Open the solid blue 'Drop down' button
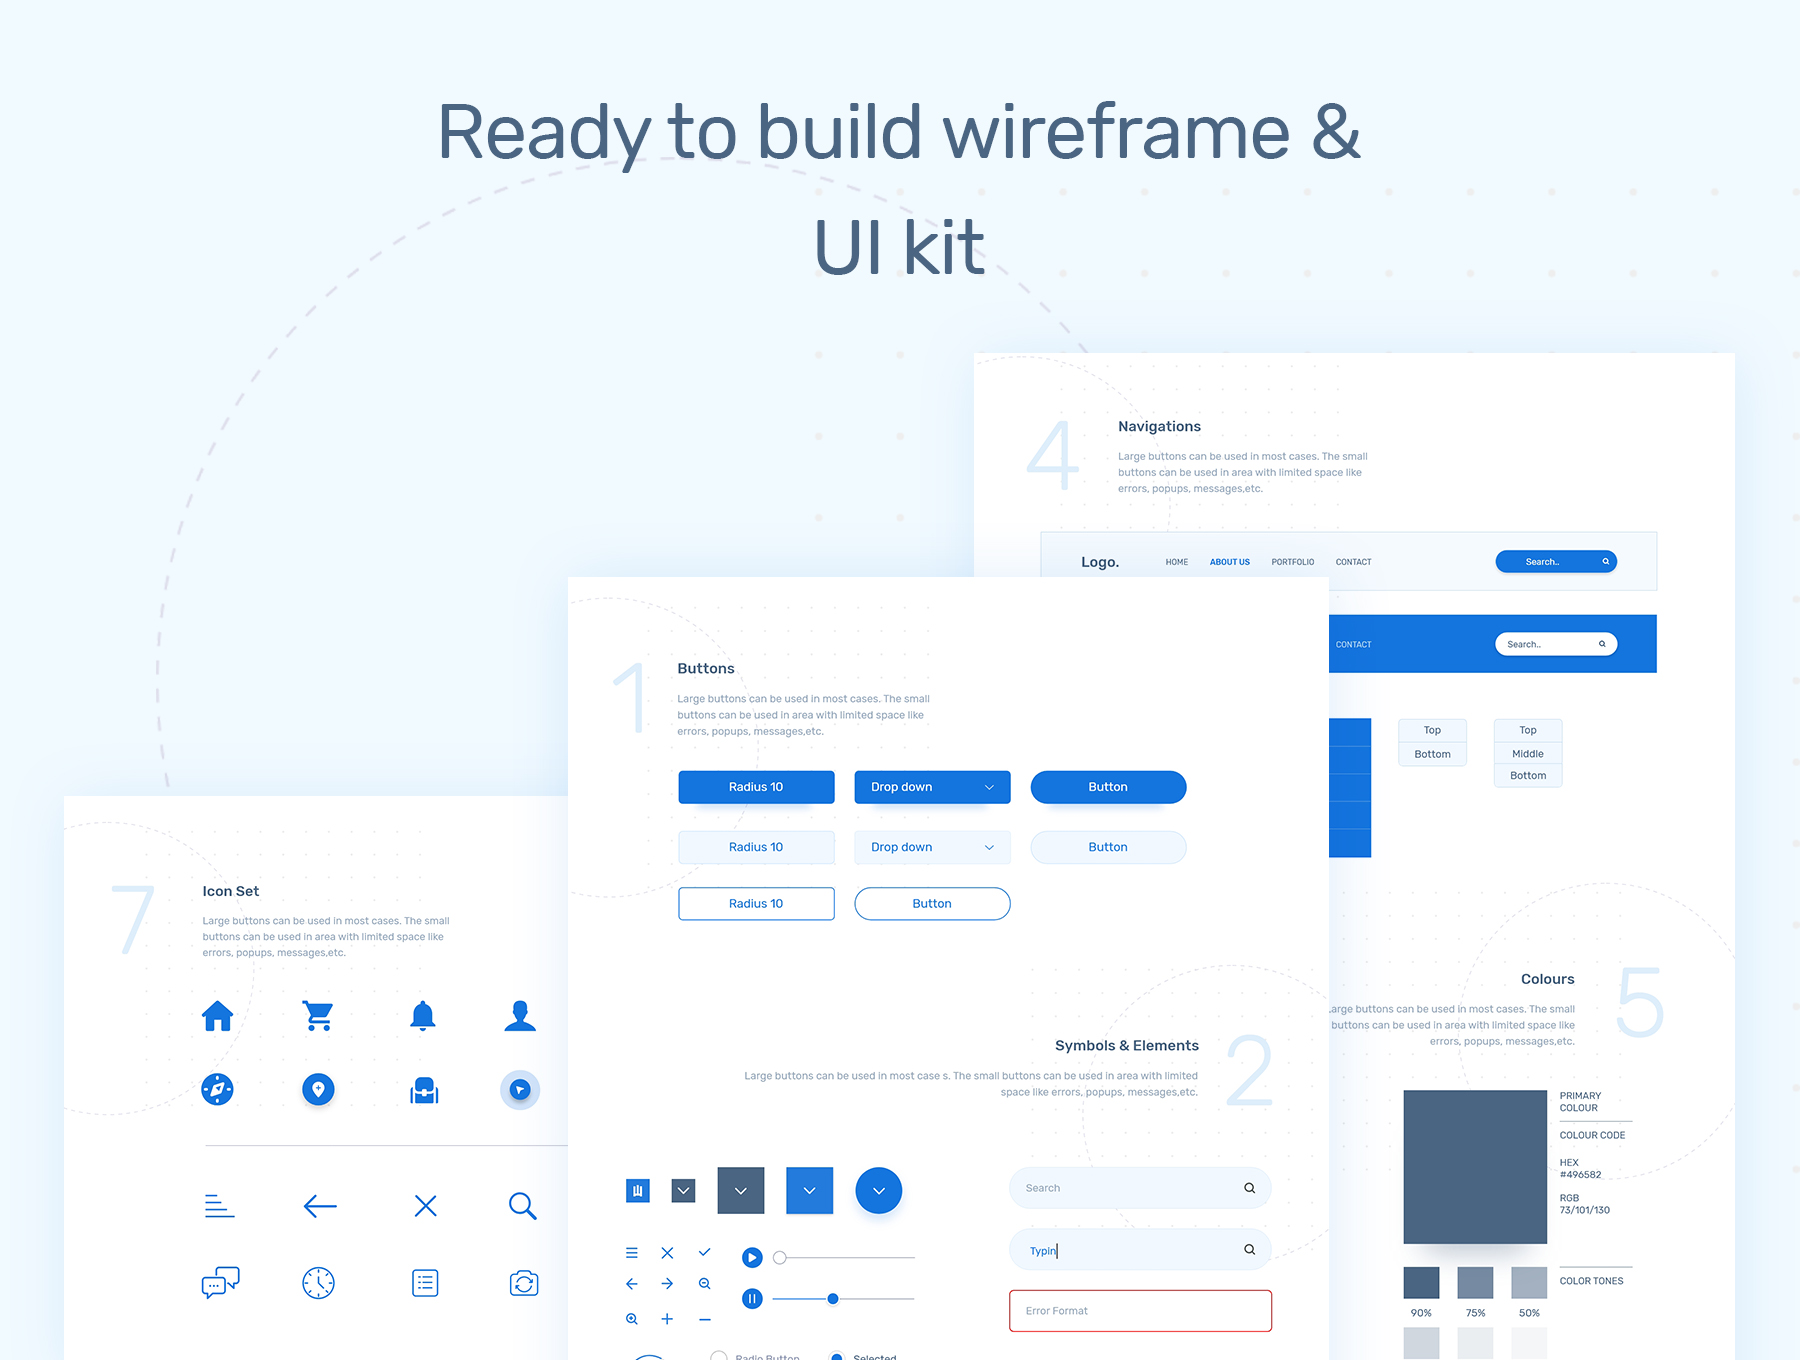Viewport: 1800px width, 1360px height. pos(932,787)
